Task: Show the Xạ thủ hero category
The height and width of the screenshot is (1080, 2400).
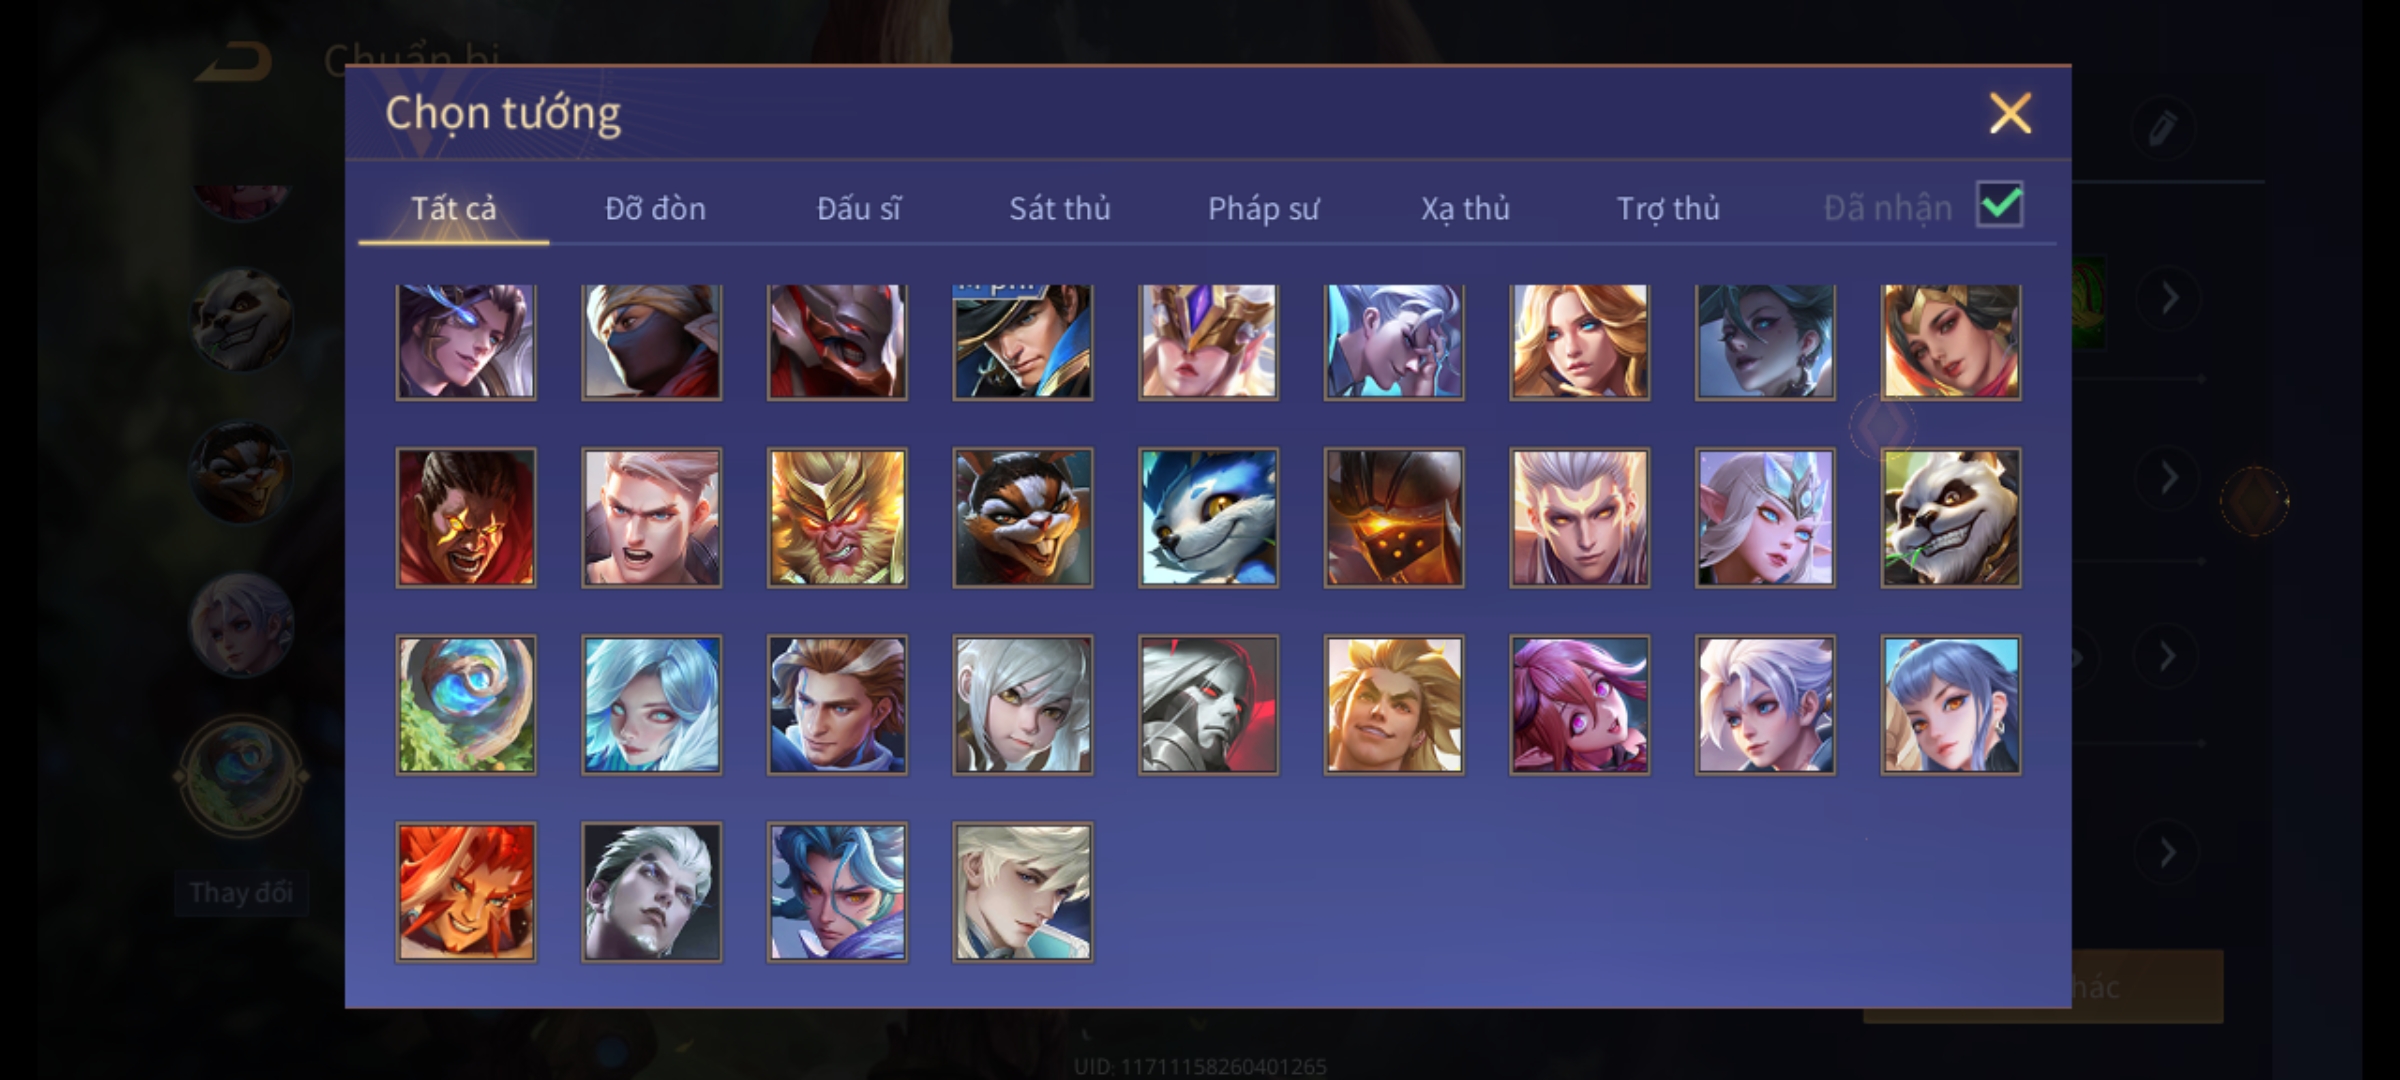Action: click(1465, 208)
